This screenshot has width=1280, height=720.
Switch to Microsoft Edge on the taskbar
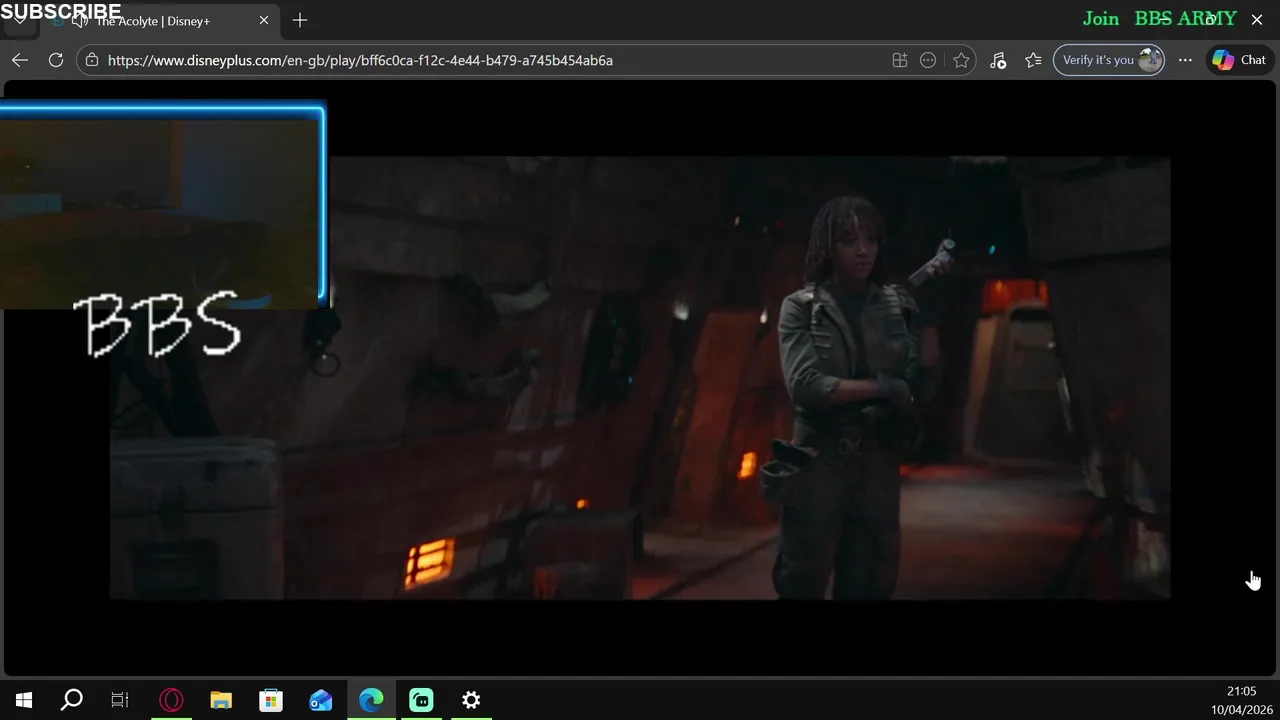[371, 700]
